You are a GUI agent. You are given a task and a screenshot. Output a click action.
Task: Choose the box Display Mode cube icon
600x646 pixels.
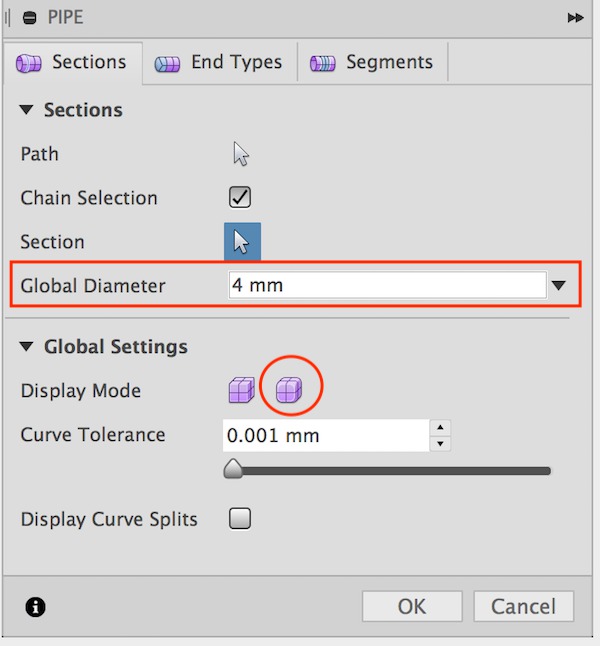241,390
